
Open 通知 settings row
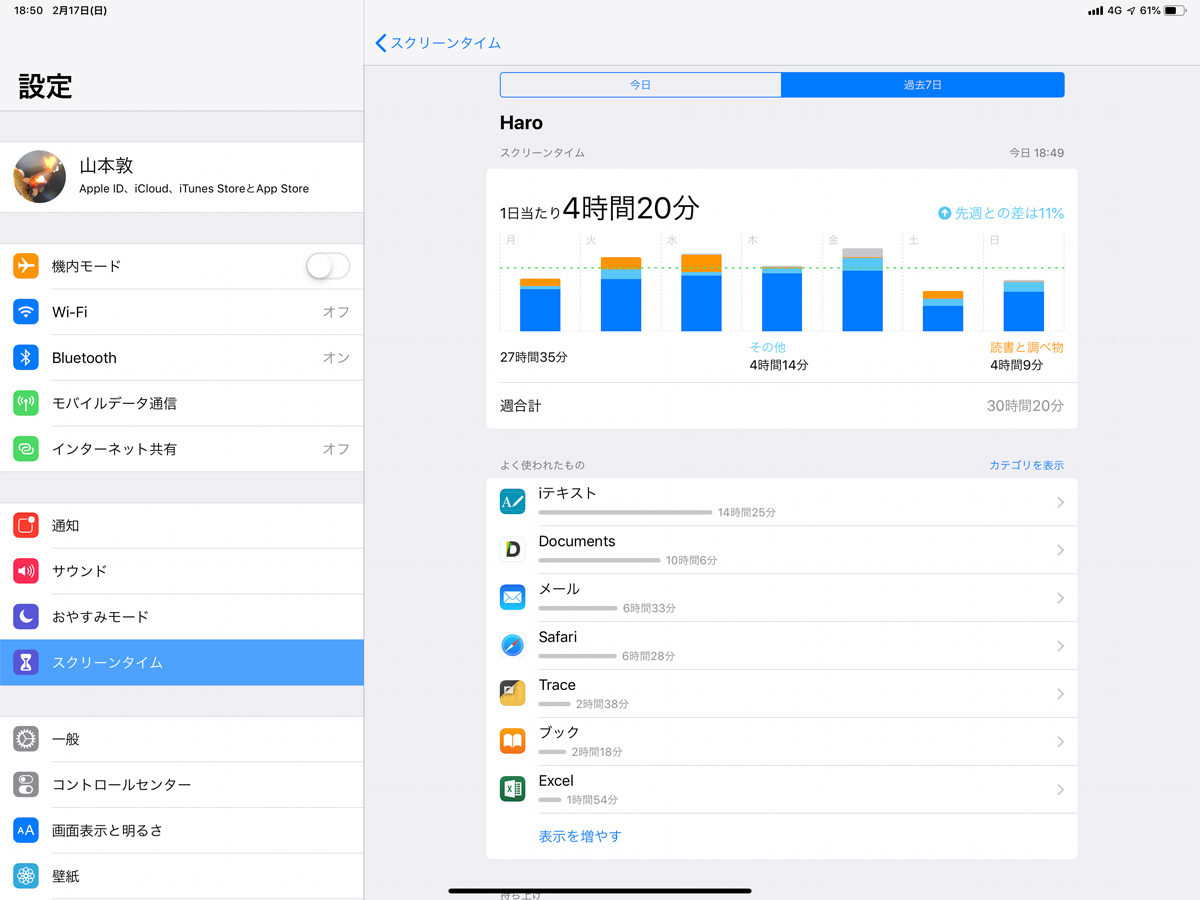coord(182,525)
